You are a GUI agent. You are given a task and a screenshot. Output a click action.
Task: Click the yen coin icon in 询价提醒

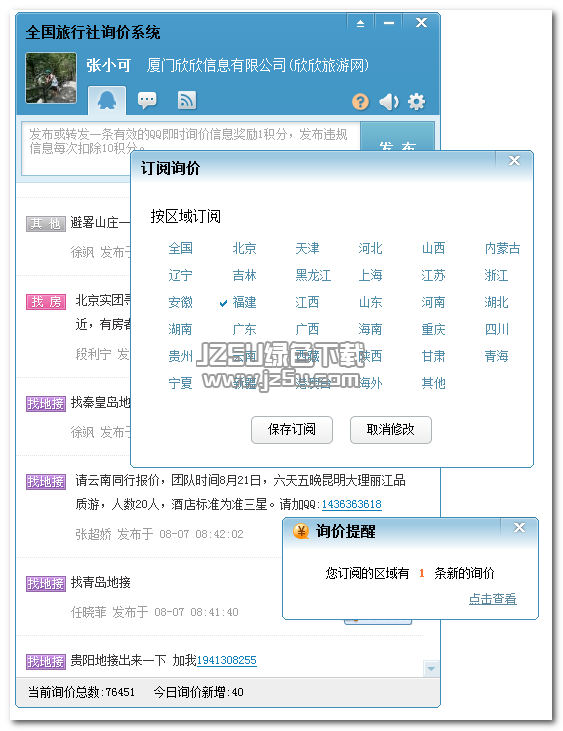click(301, 531)
